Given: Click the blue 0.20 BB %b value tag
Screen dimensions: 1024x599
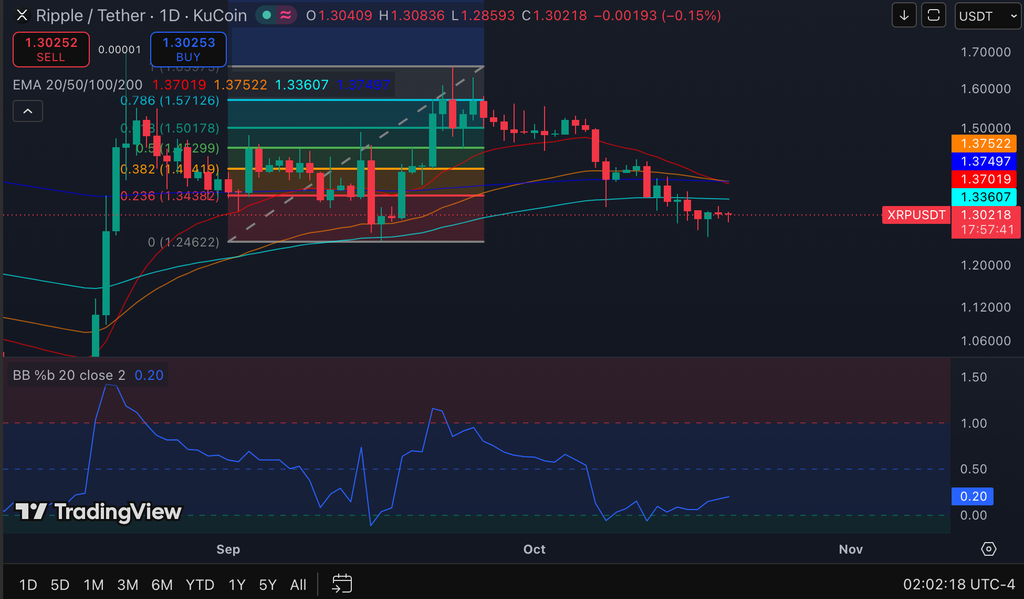Looking at the screenshot, I should 972,496.
